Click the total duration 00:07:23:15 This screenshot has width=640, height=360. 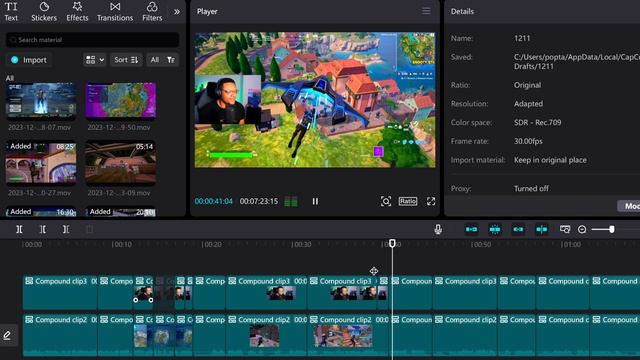click(x=259, y=201)
